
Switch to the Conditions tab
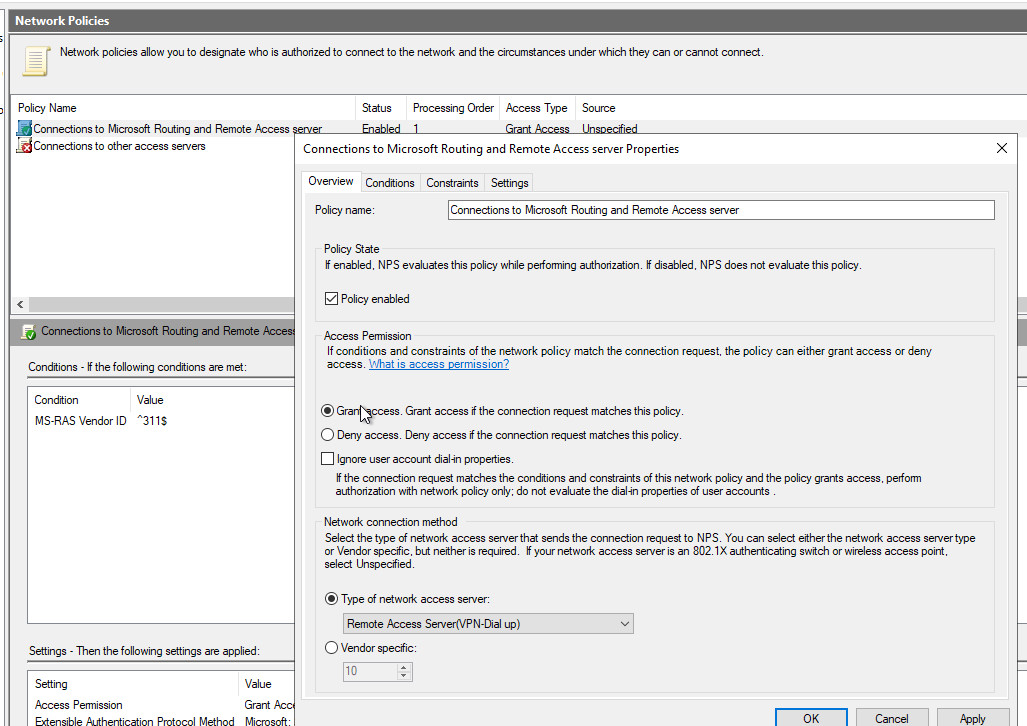[x=389, y=183]
